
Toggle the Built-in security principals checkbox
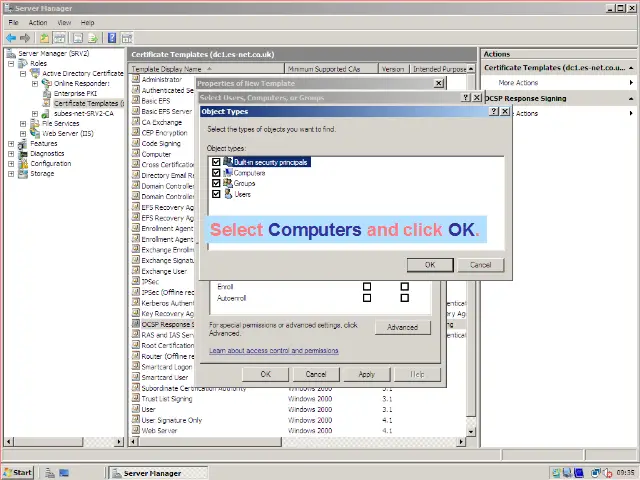click(216, 162)
